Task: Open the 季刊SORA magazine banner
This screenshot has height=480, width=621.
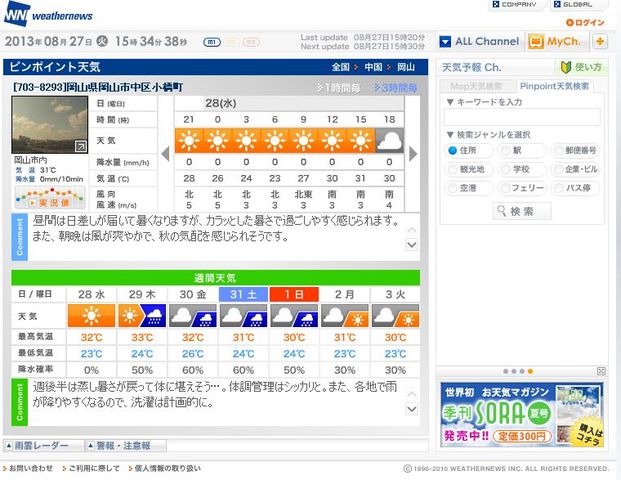Action: [522, 414]
